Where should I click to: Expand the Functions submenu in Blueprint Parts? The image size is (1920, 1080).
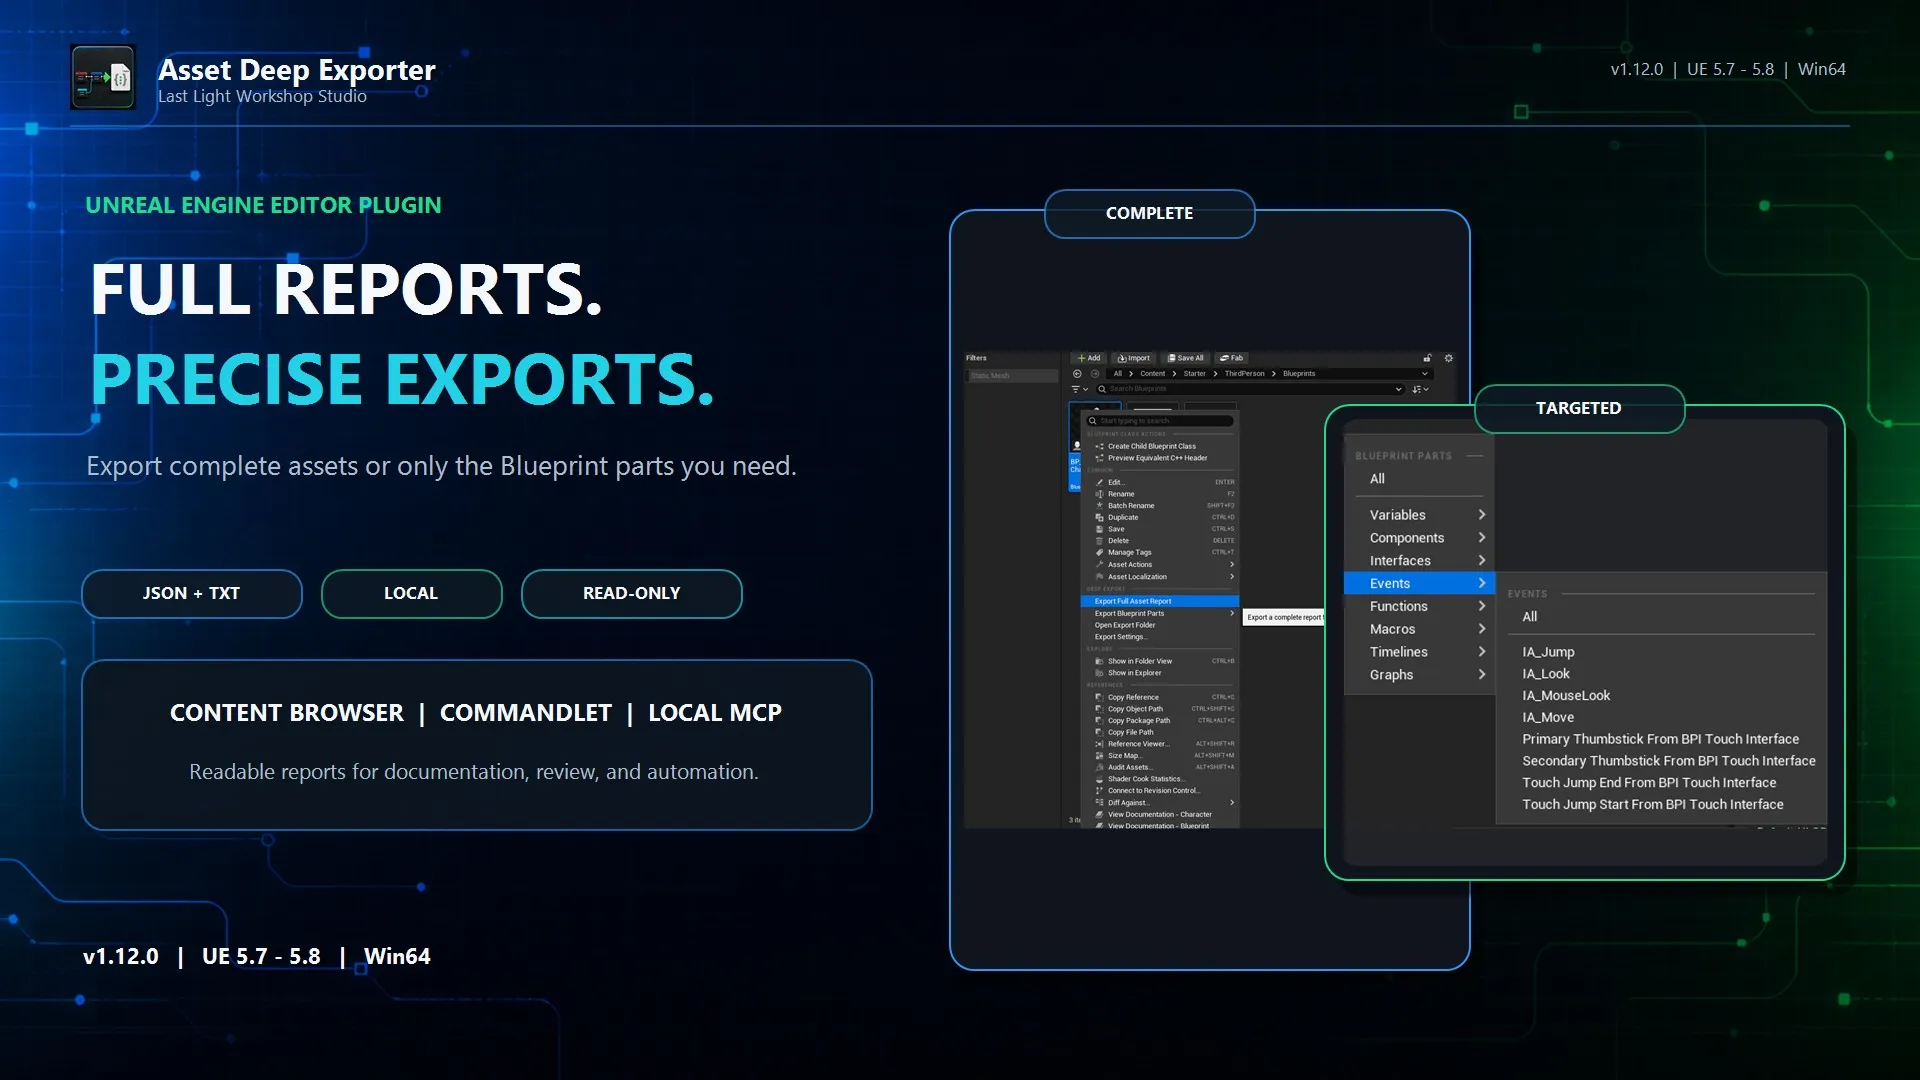tap(1419, 607)
